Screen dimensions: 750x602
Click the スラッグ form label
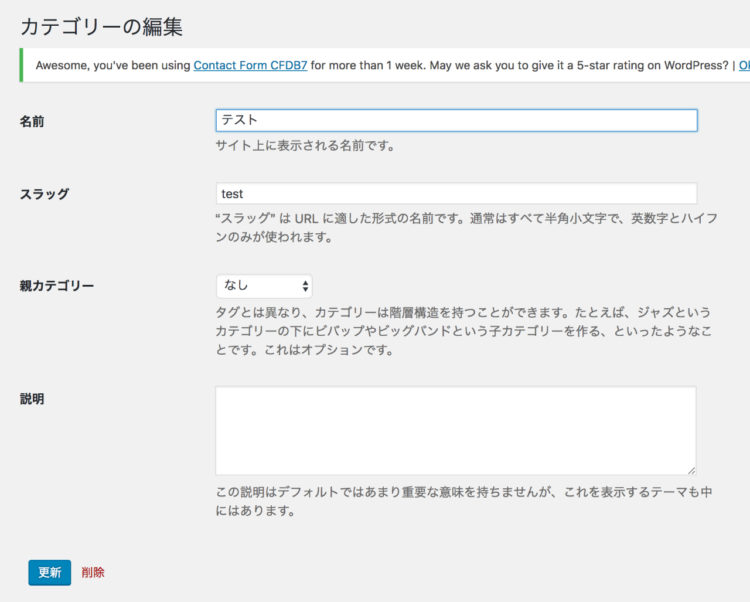pyautogui.click(x=44, y=194)
